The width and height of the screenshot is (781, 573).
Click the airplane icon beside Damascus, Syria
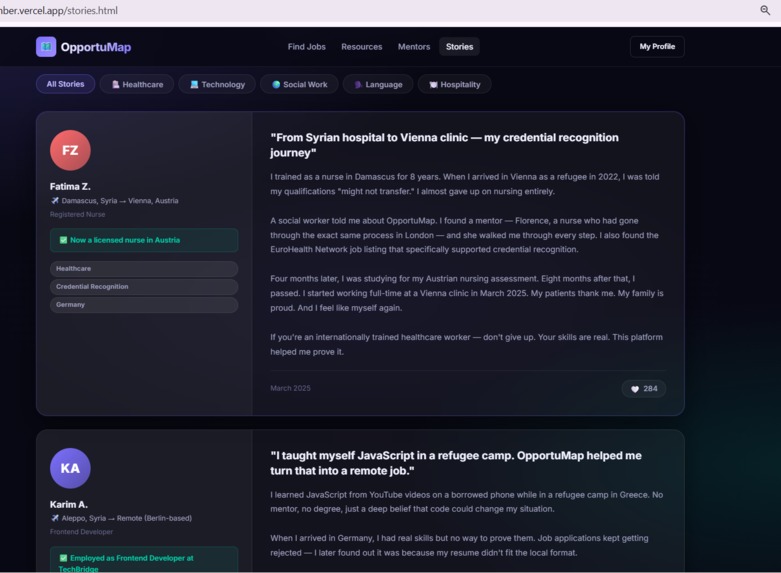click(55, 201)
